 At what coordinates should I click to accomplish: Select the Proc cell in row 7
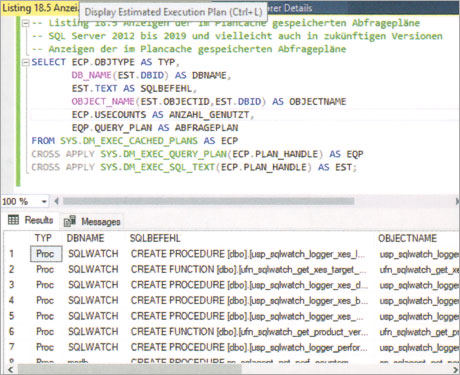pos(46,347)
